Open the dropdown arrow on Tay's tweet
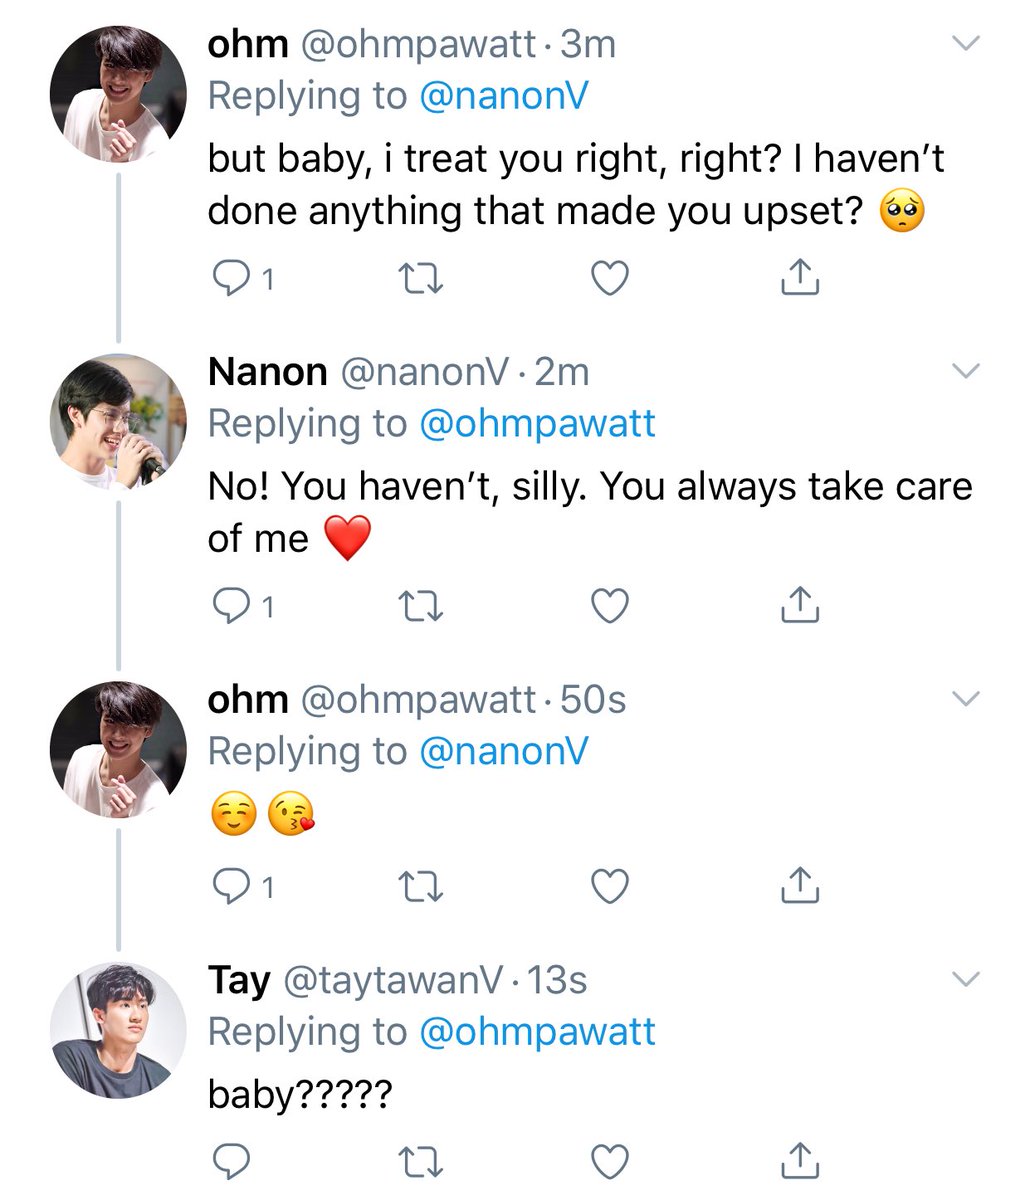The image size is (1030, 1200). pyautogui.click(x=965, y=979)
